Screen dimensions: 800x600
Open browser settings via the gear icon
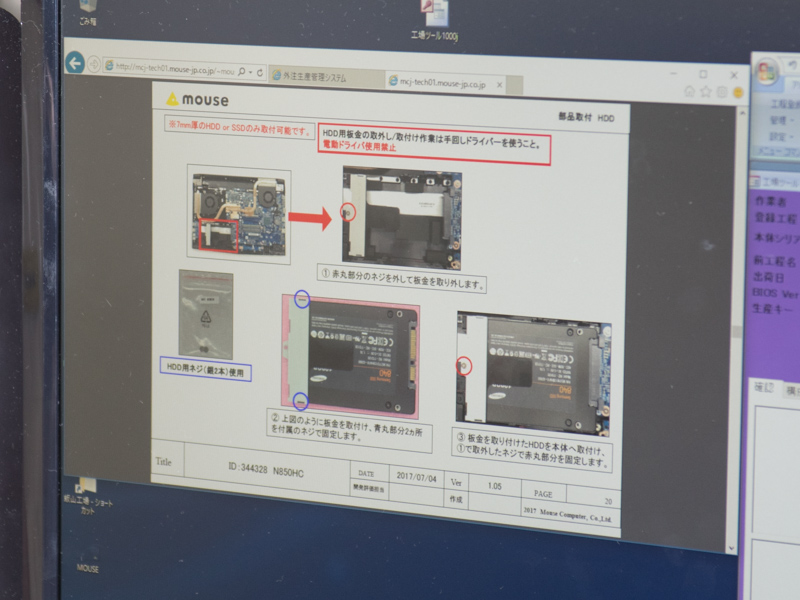[722, 92]
